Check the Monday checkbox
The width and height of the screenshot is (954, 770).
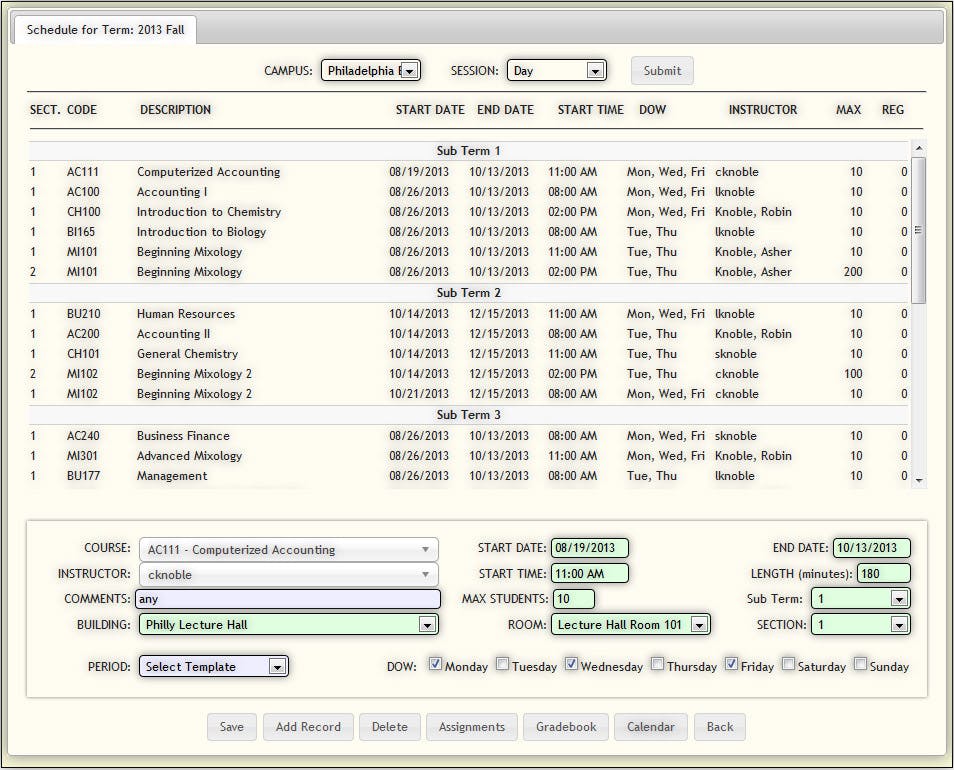435,664
